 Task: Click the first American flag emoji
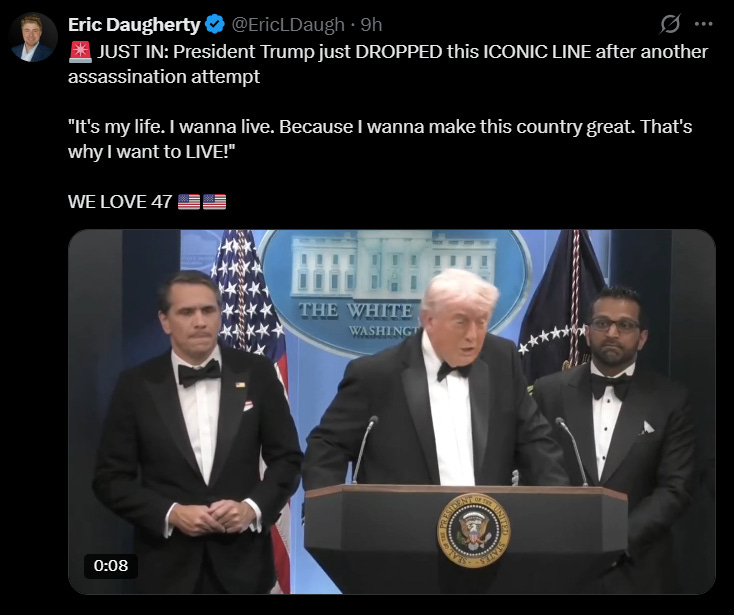click(x=189, y=202)
